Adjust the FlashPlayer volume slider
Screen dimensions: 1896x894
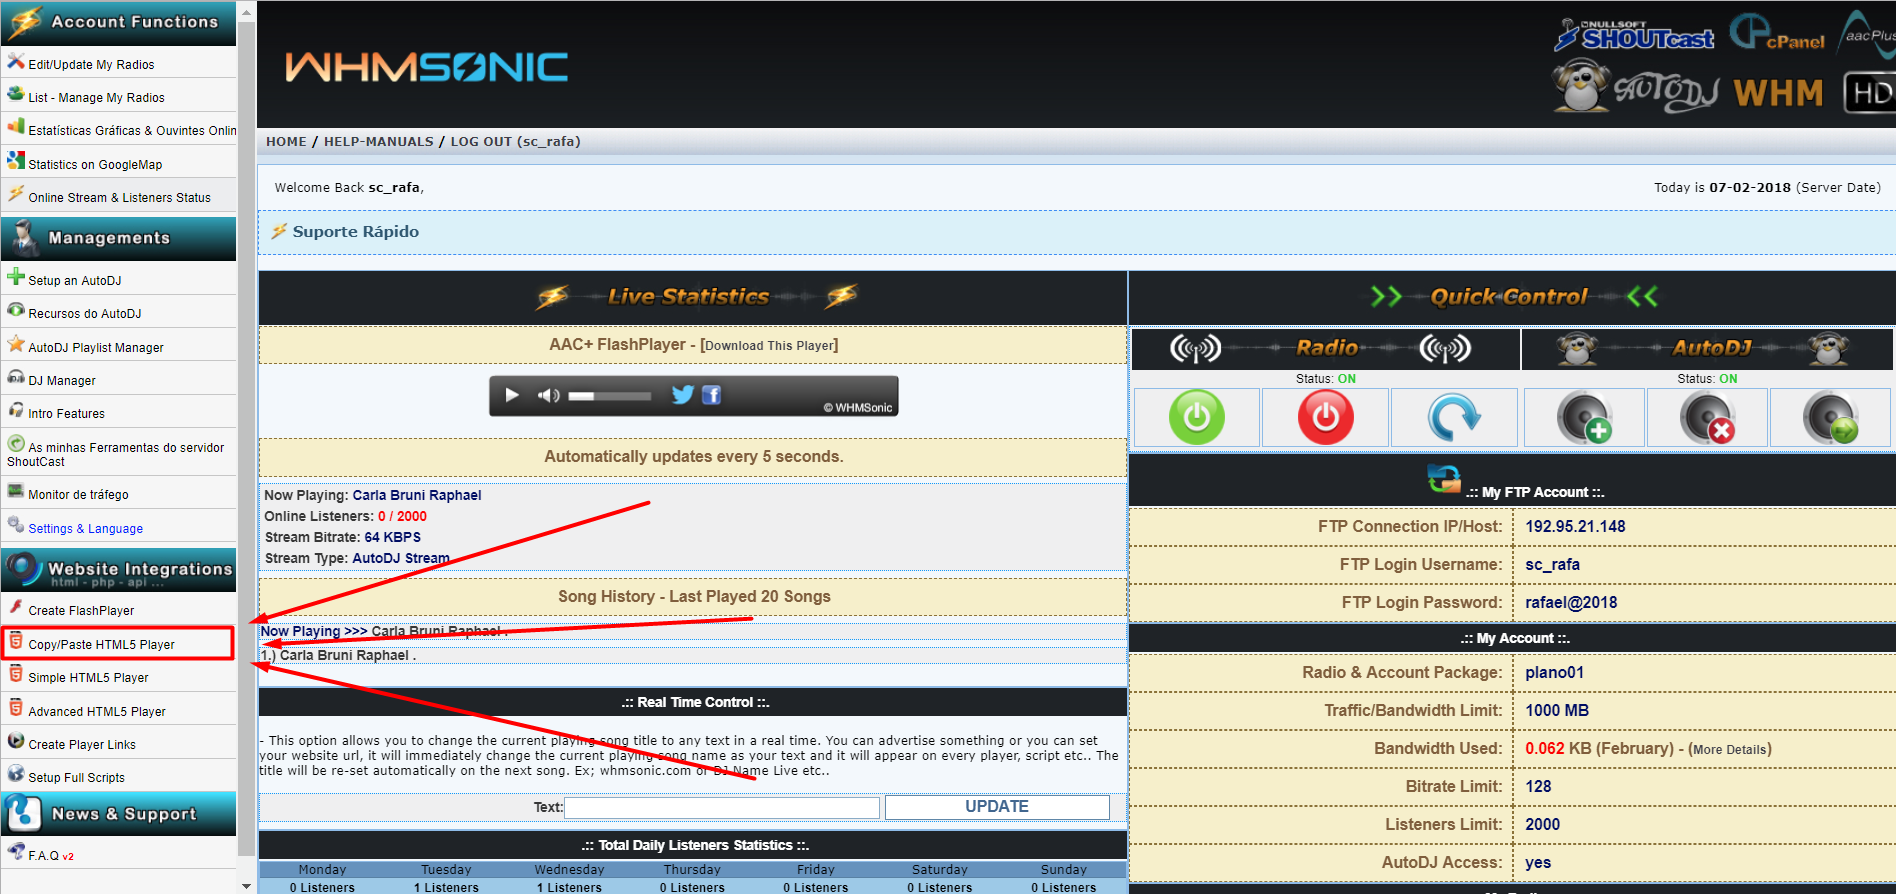(609, 396)
